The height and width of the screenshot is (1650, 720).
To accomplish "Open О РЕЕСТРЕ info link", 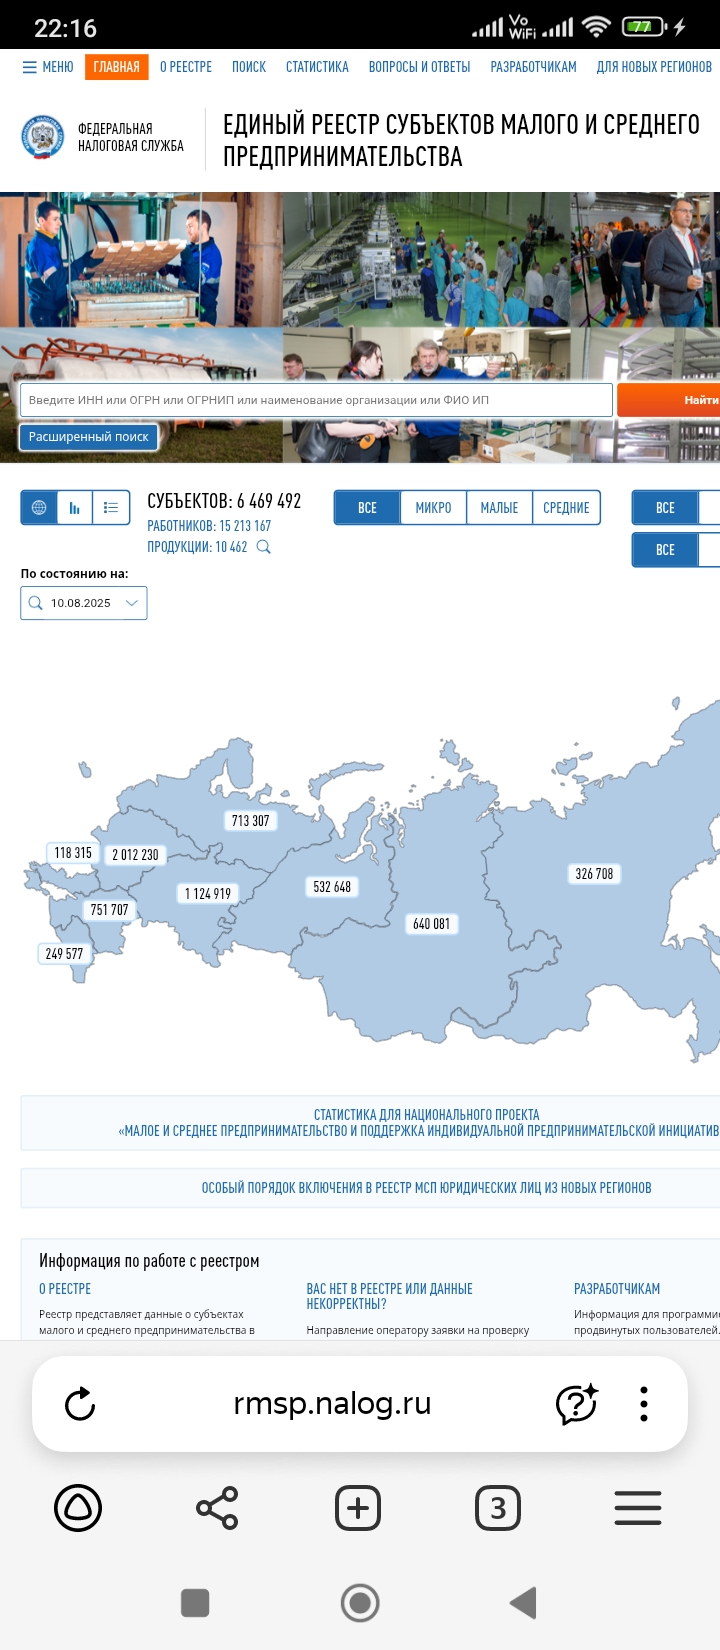I will tap(65, 1289).
